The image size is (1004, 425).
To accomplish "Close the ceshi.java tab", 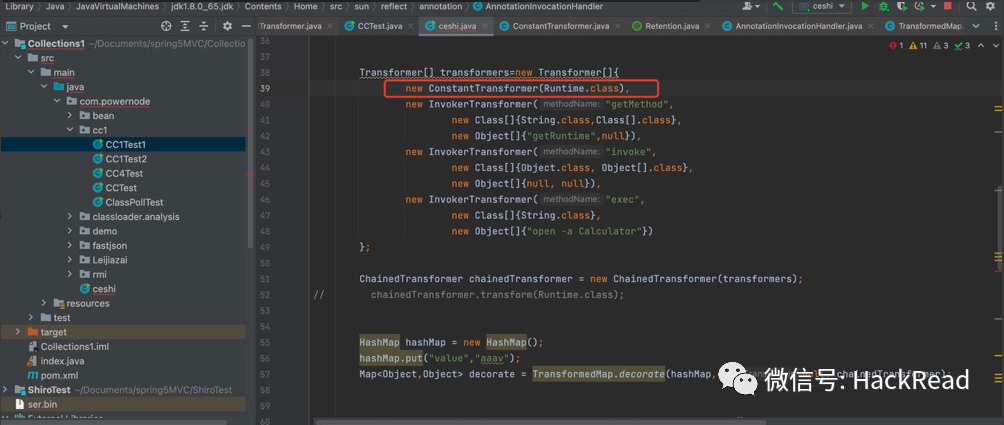I will (x=485, y=26).
